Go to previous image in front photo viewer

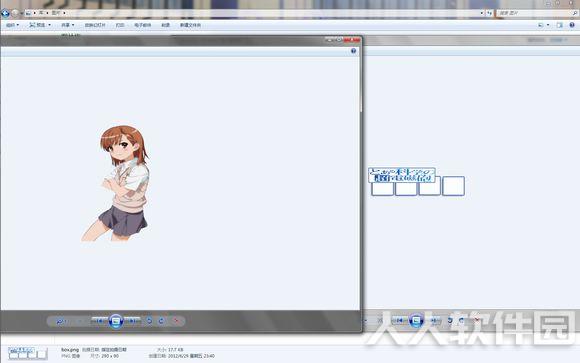[100, 321]
